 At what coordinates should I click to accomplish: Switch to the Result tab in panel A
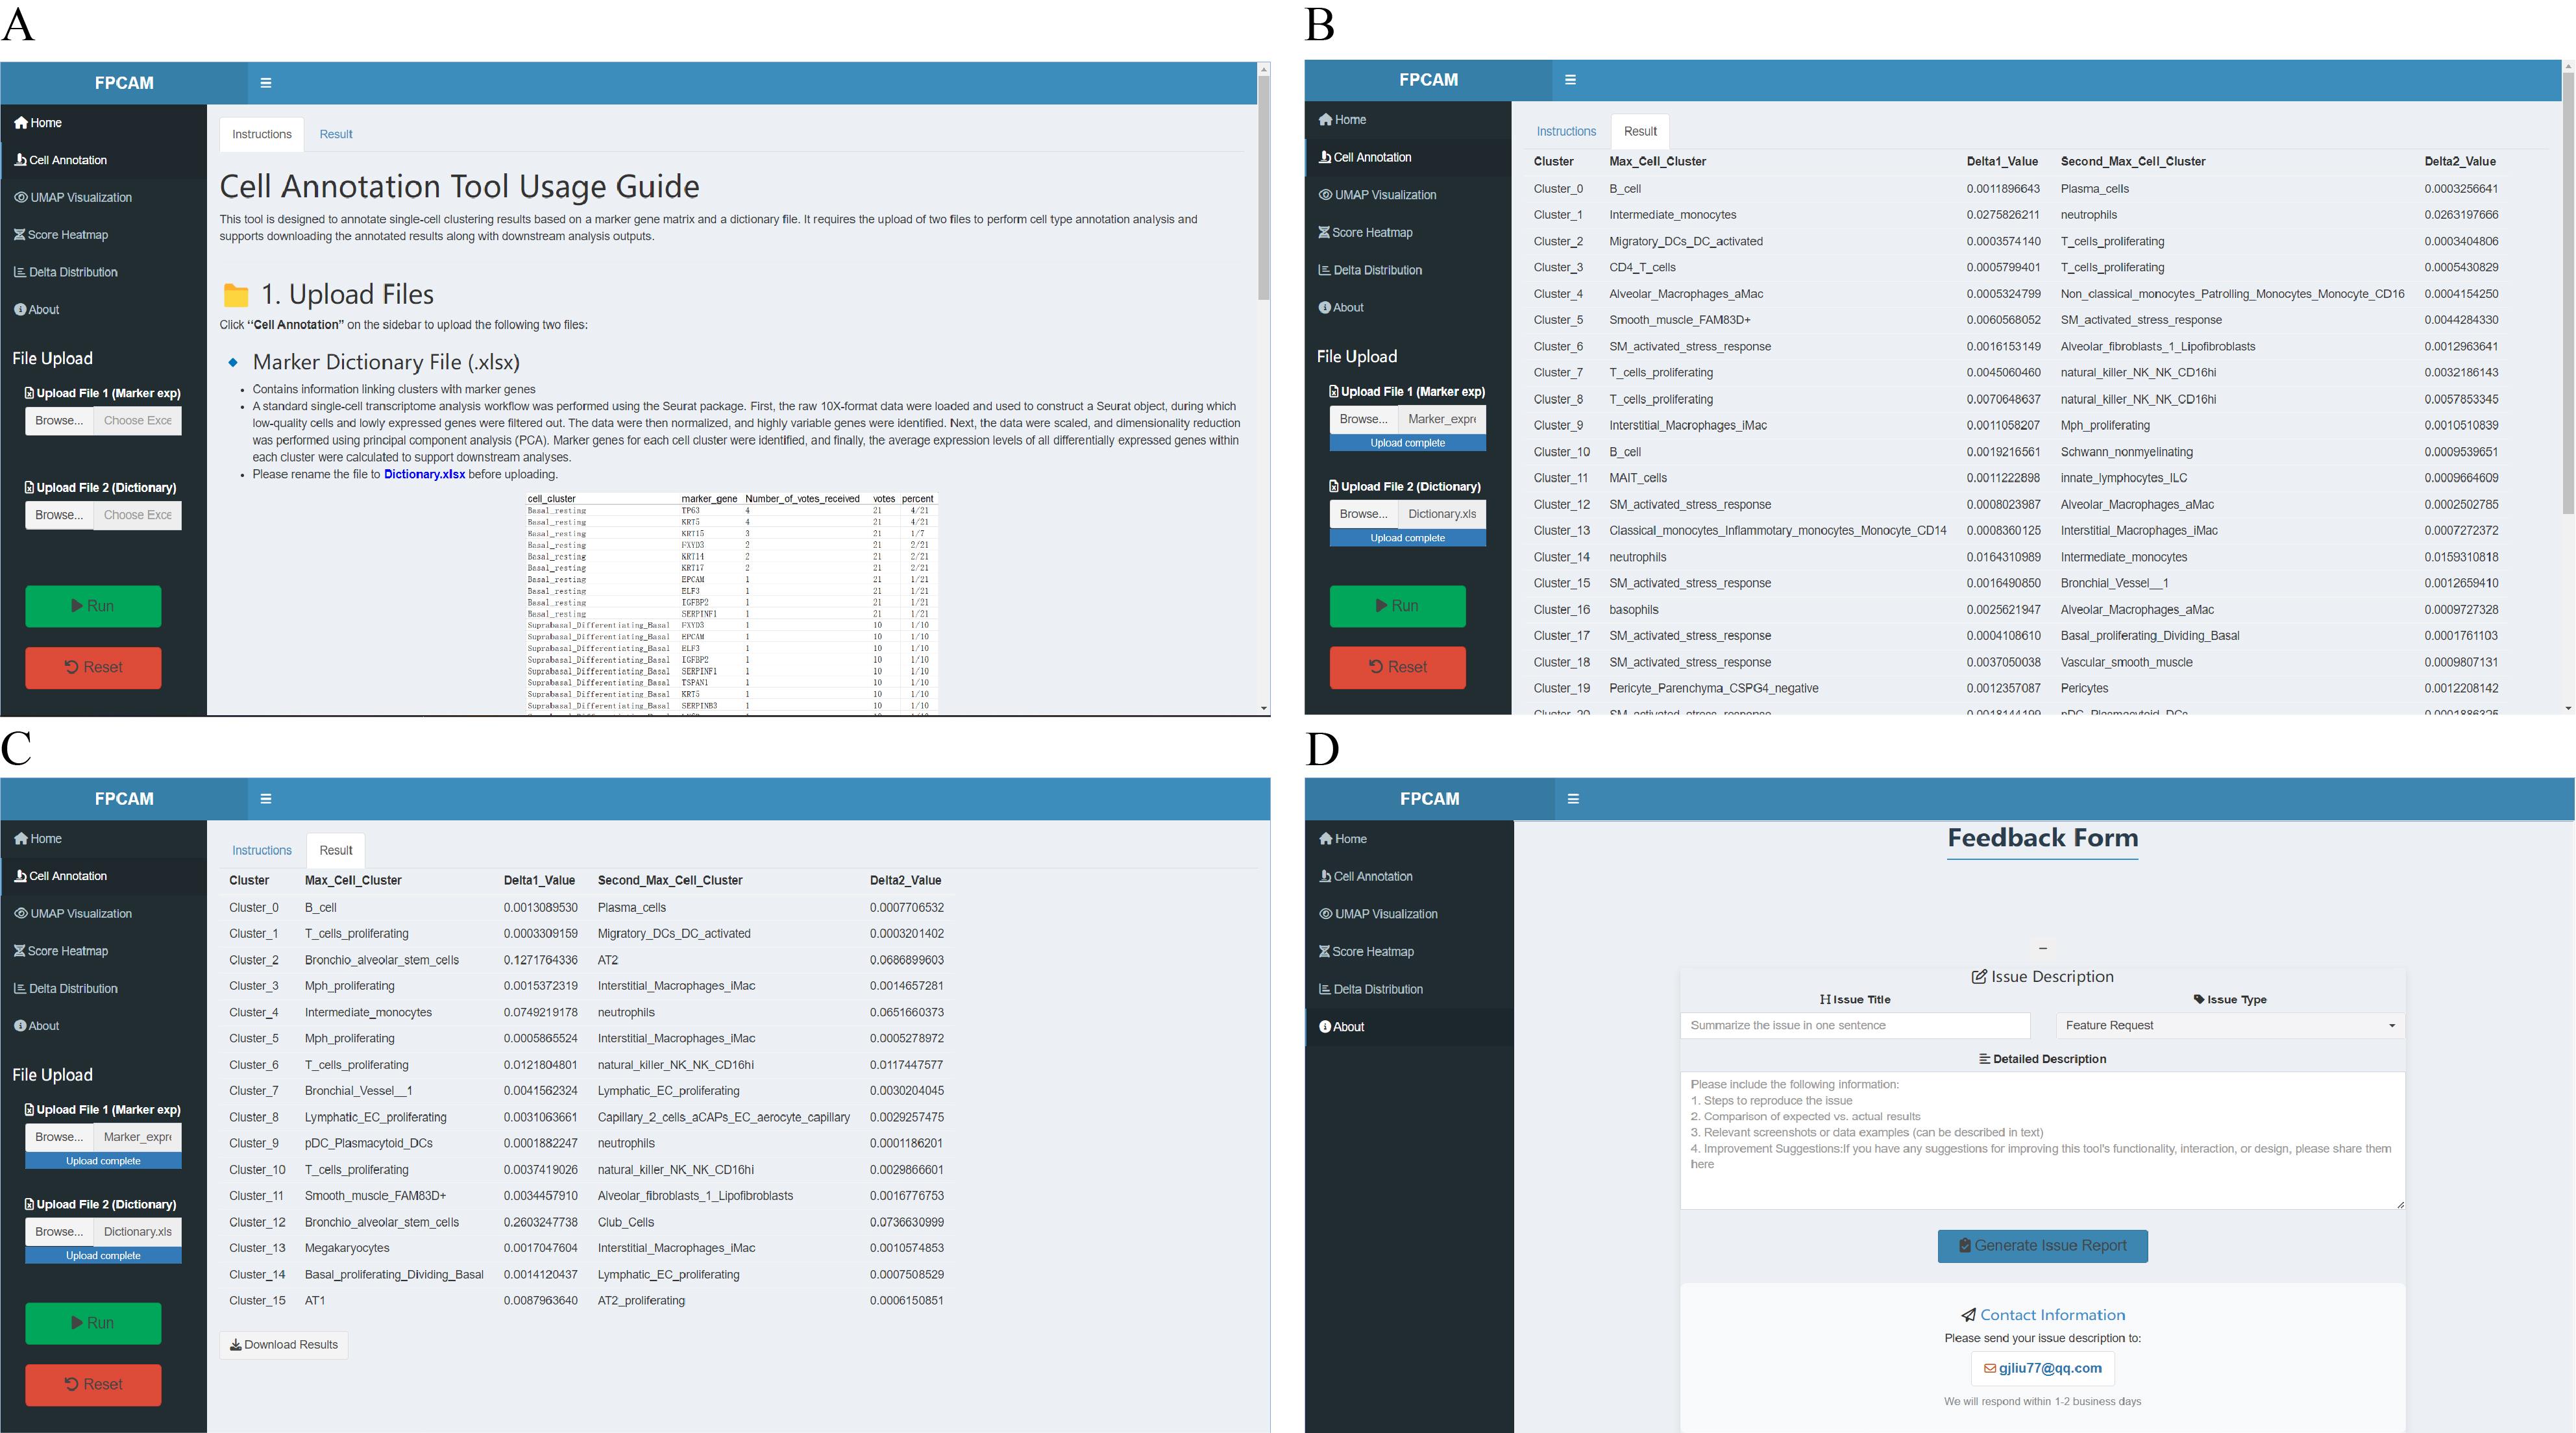click(336, 134)
